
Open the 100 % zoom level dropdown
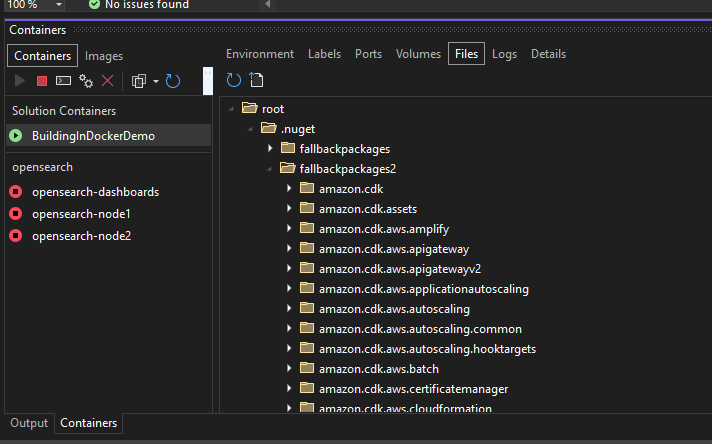click(59, 5)
